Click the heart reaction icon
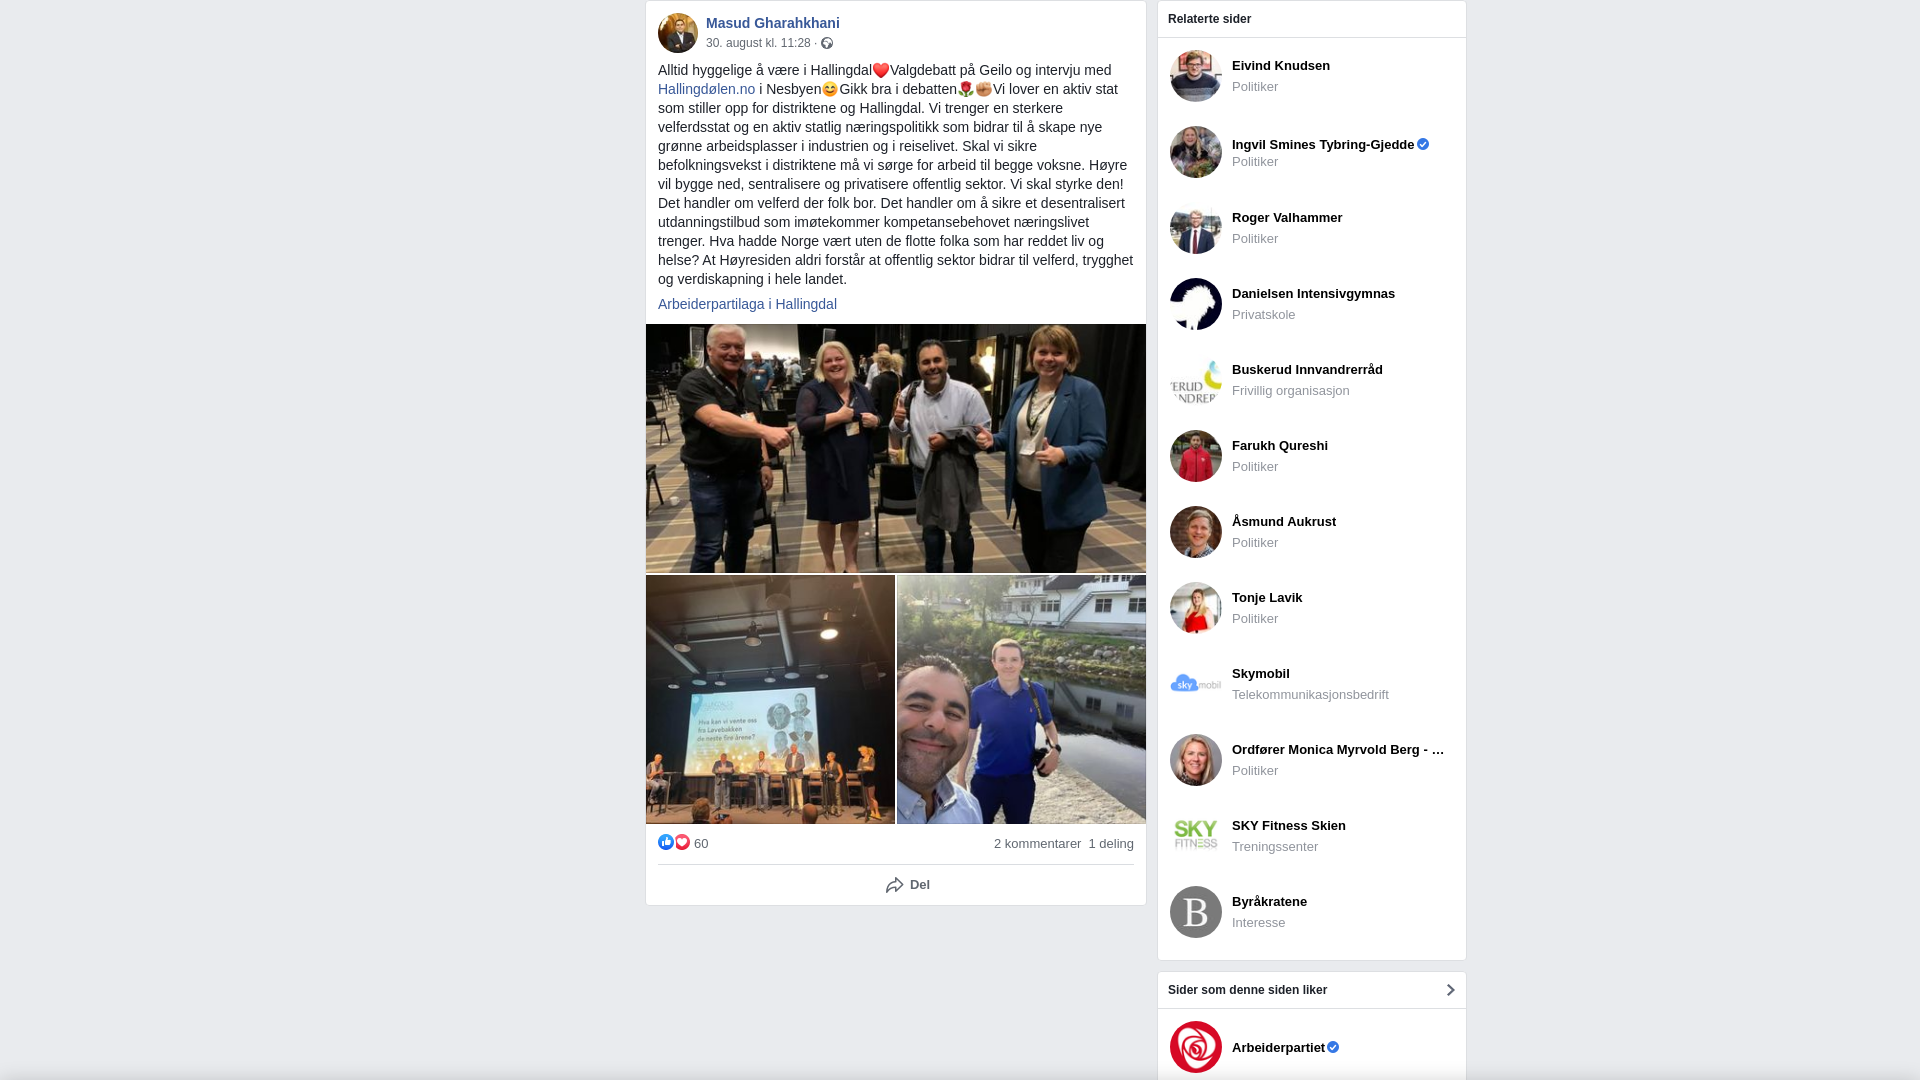Screen dimensions: 1920x1080 point(682,842)
